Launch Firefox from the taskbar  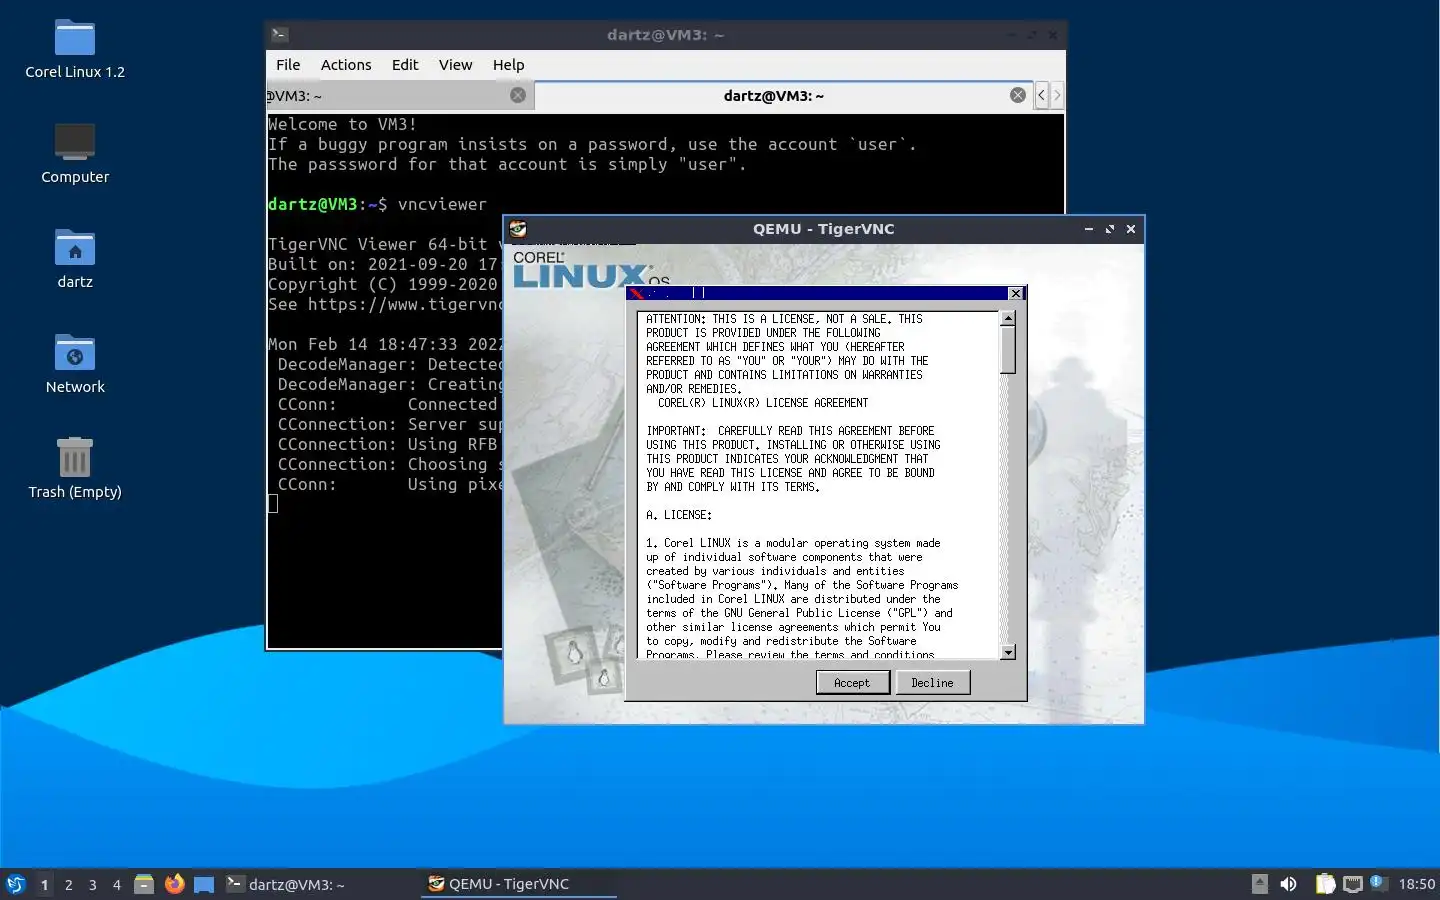coord(174,884)
